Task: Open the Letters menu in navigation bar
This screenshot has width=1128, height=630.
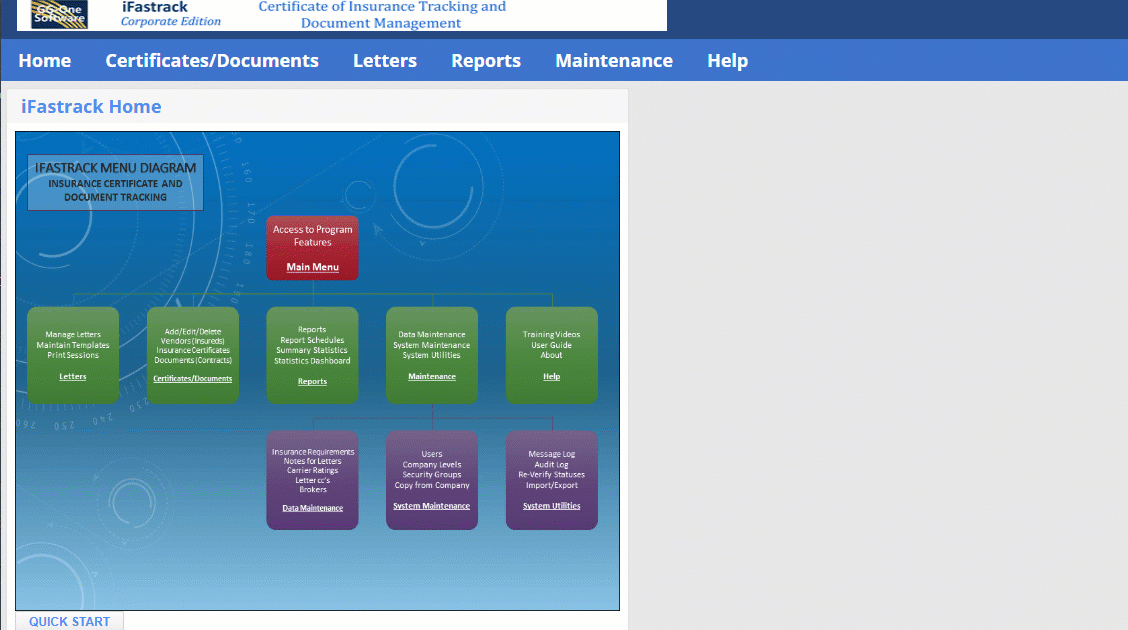Action: (385, 60)
